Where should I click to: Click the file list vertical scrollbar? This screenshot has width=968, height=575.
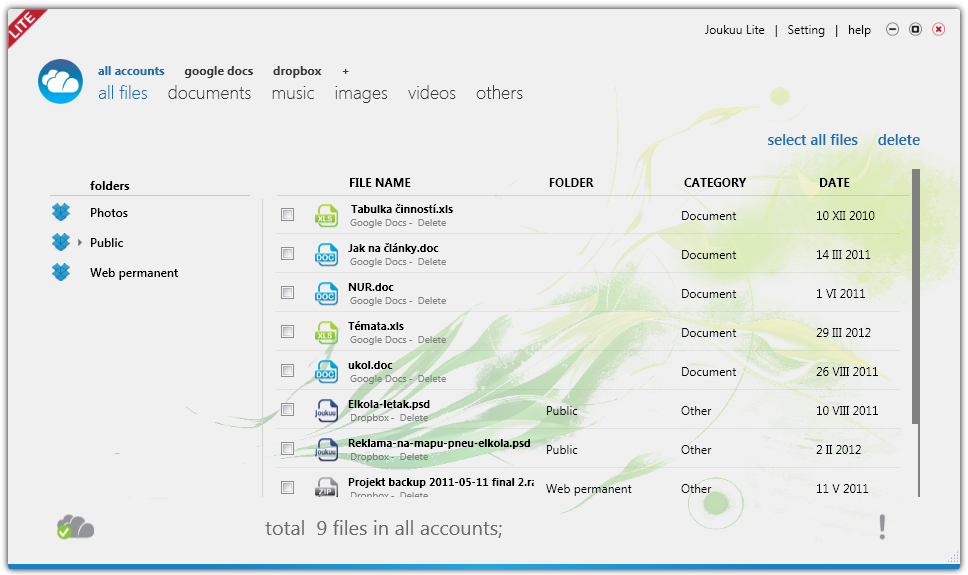(916, 296)
